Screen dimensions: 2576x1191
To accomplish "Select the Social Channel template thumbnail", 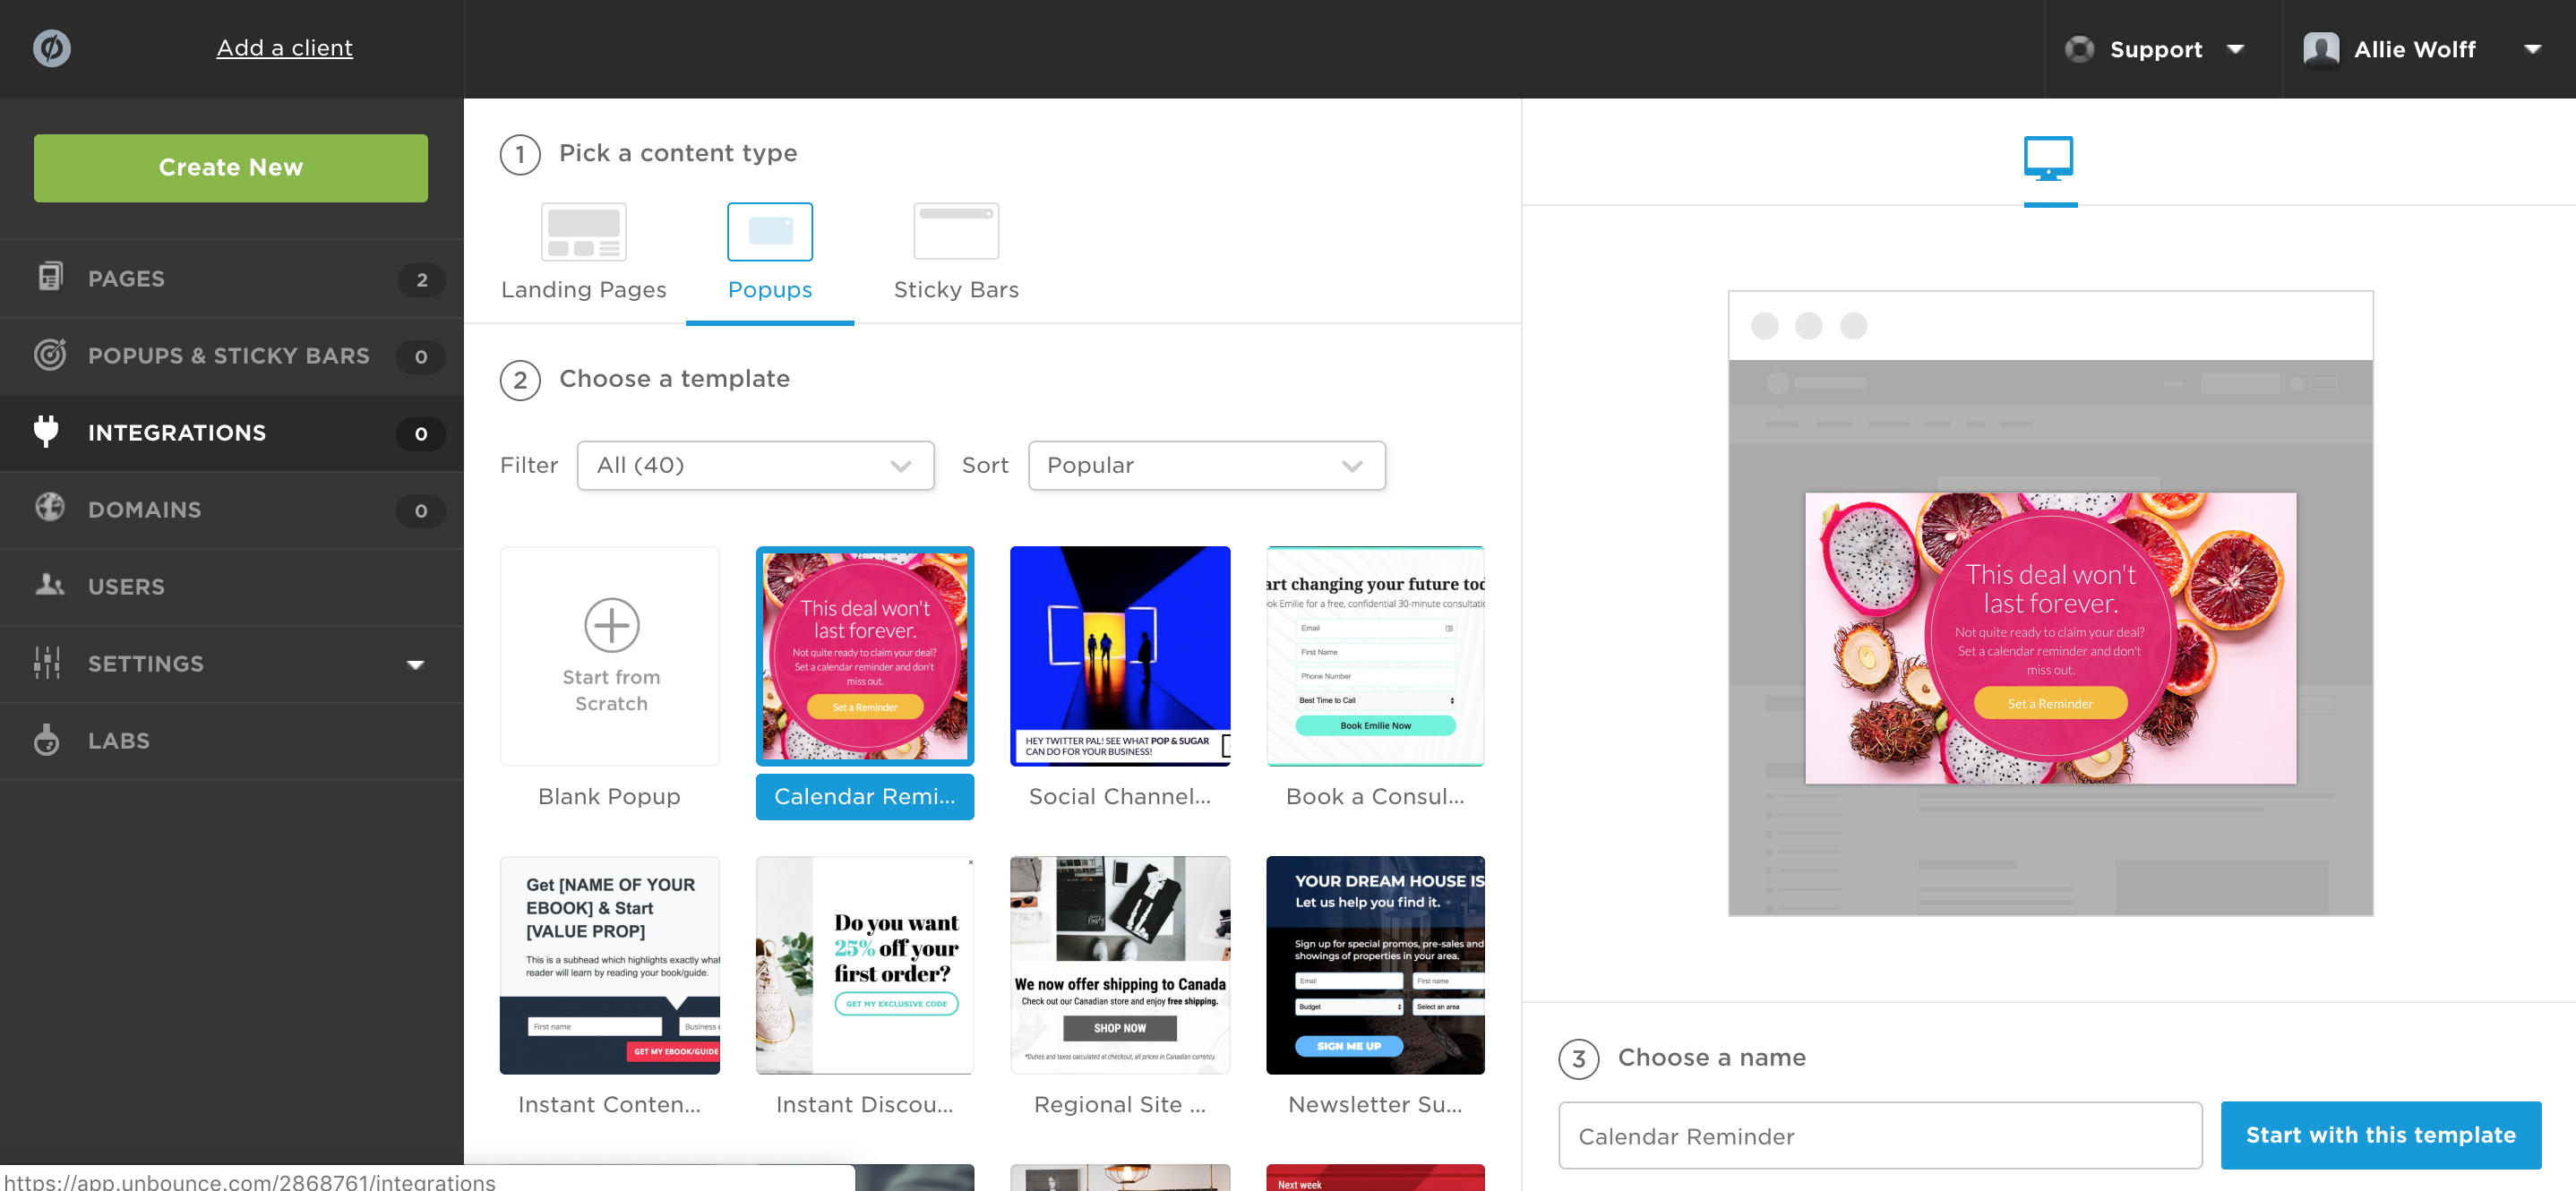I will [1120, 656].
